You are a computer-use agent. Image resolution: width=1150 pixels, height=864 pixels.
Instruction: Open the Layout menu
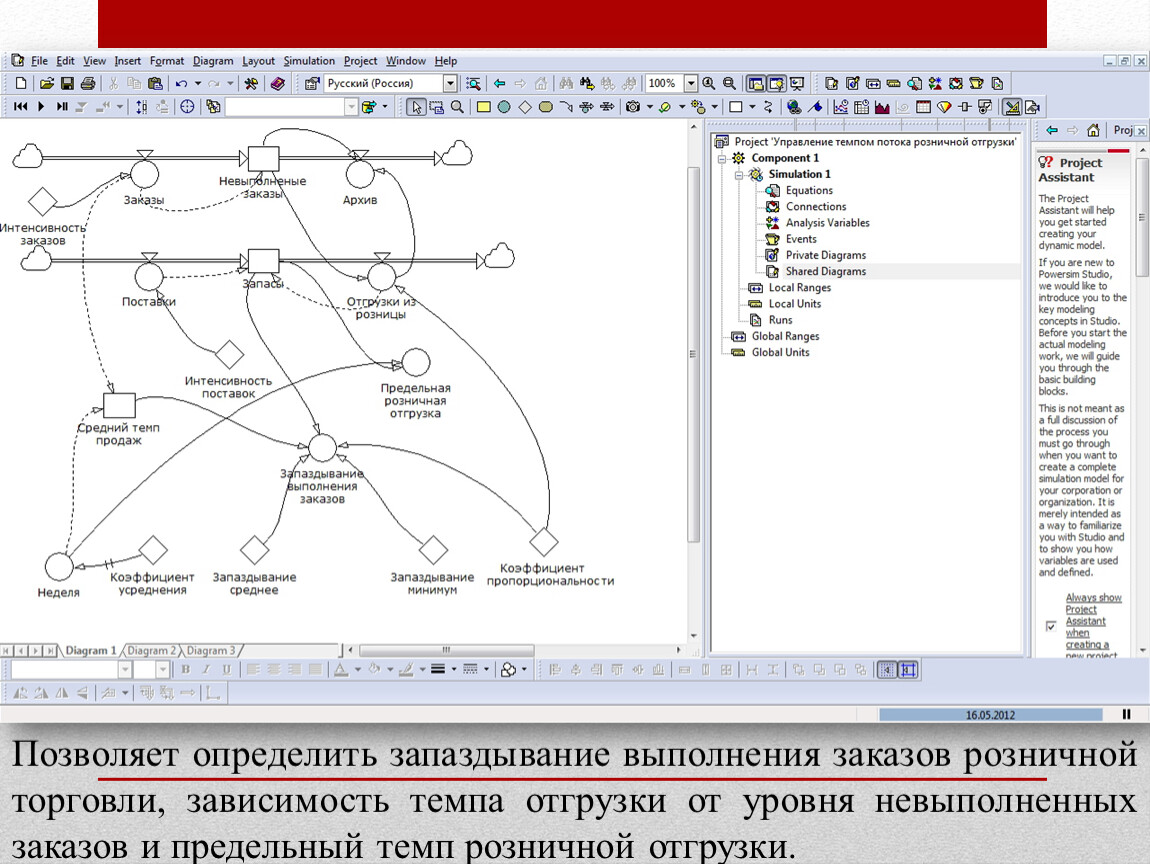[258, 61]
